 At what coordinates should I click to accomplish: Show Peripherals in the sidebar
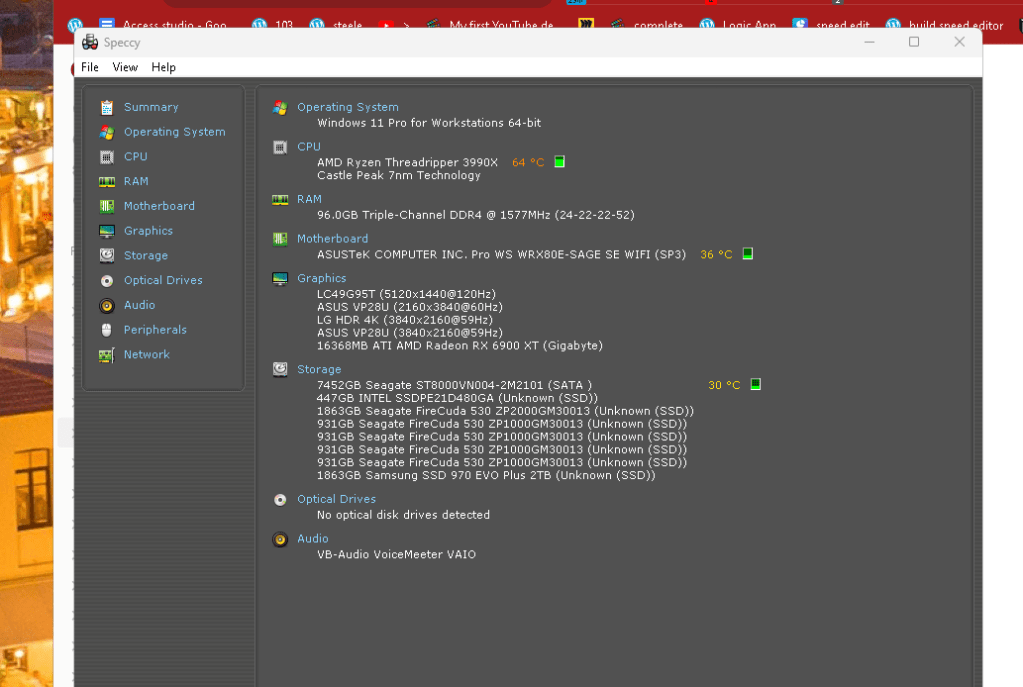155,330
